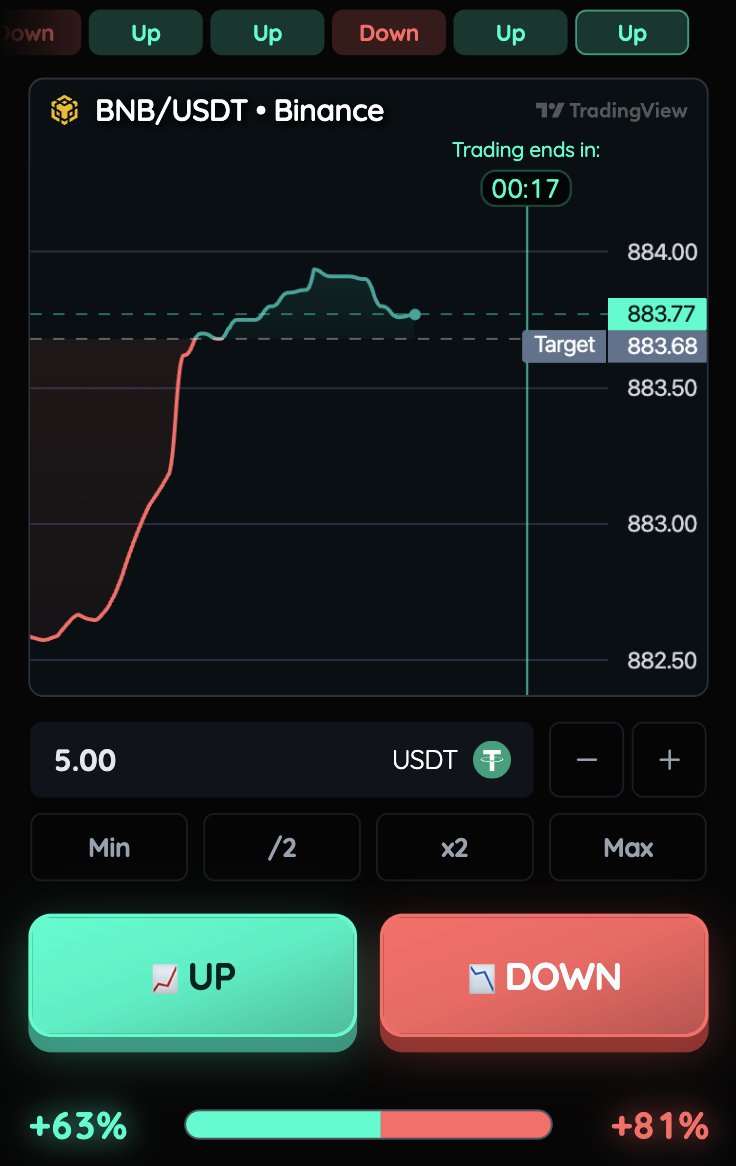
Task: Select the outlined highlighted Up round pill
Action: [x=632, y=33]
